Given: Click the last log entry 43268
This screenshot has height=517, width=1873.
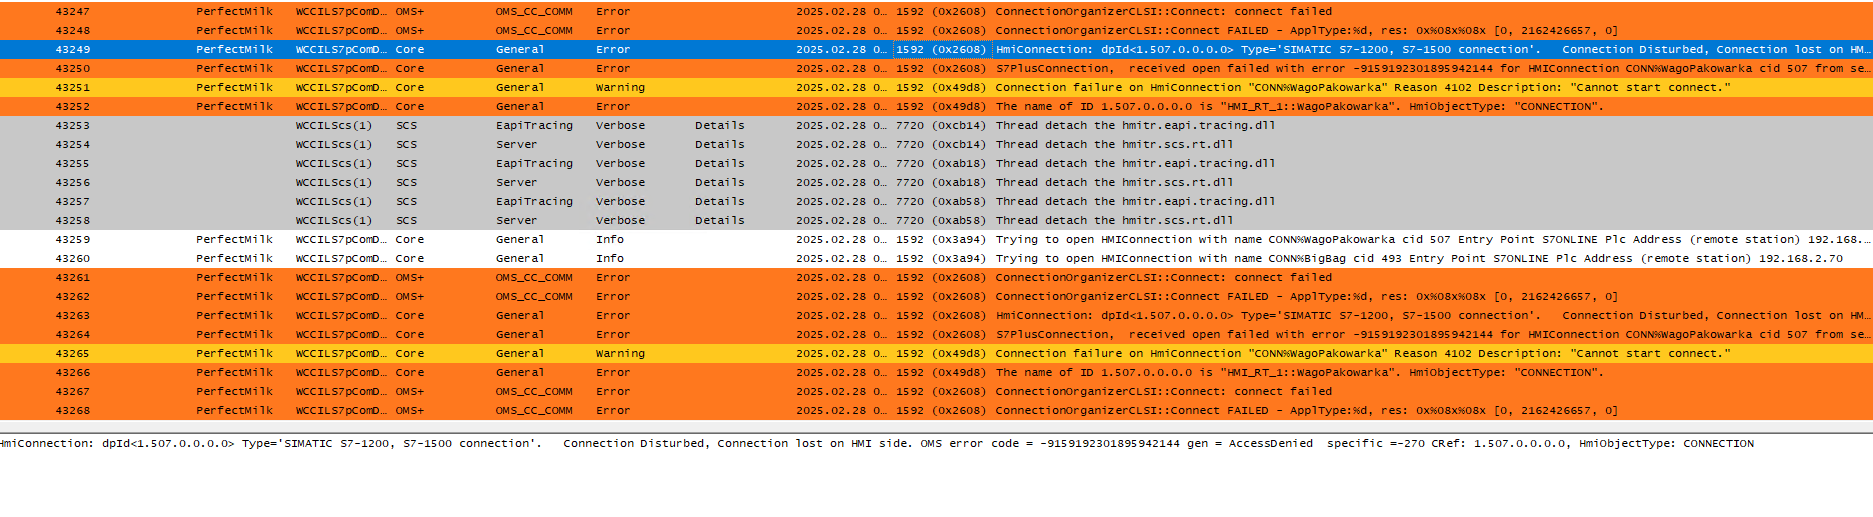Looking at the screenshot, I should [x=72, y=411].
